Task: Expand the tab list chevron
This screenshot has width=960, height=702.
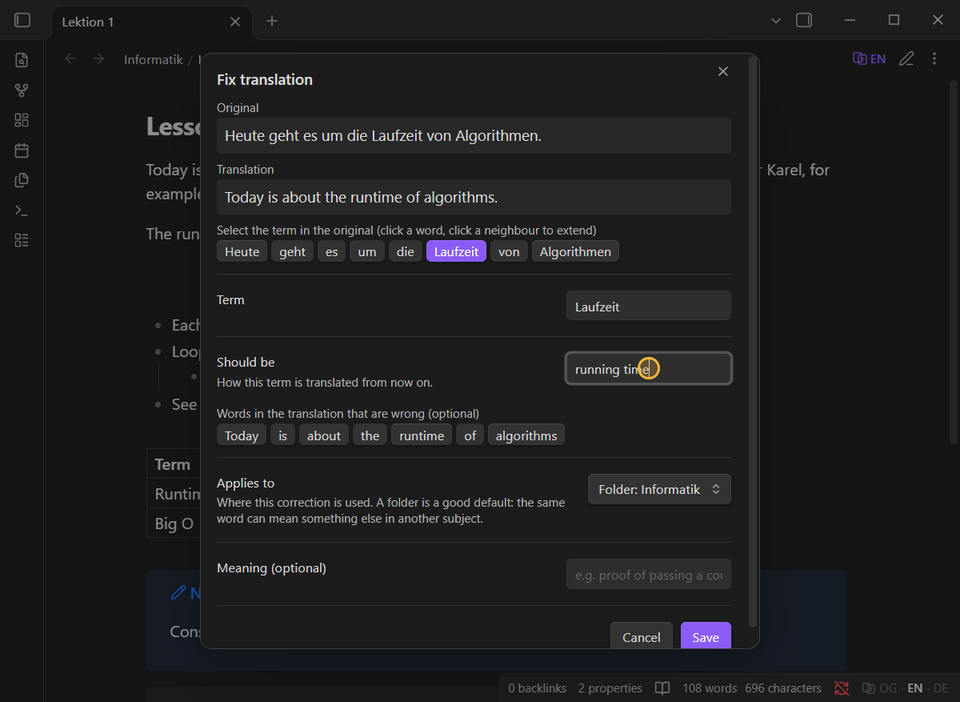Action: [776, 21]
